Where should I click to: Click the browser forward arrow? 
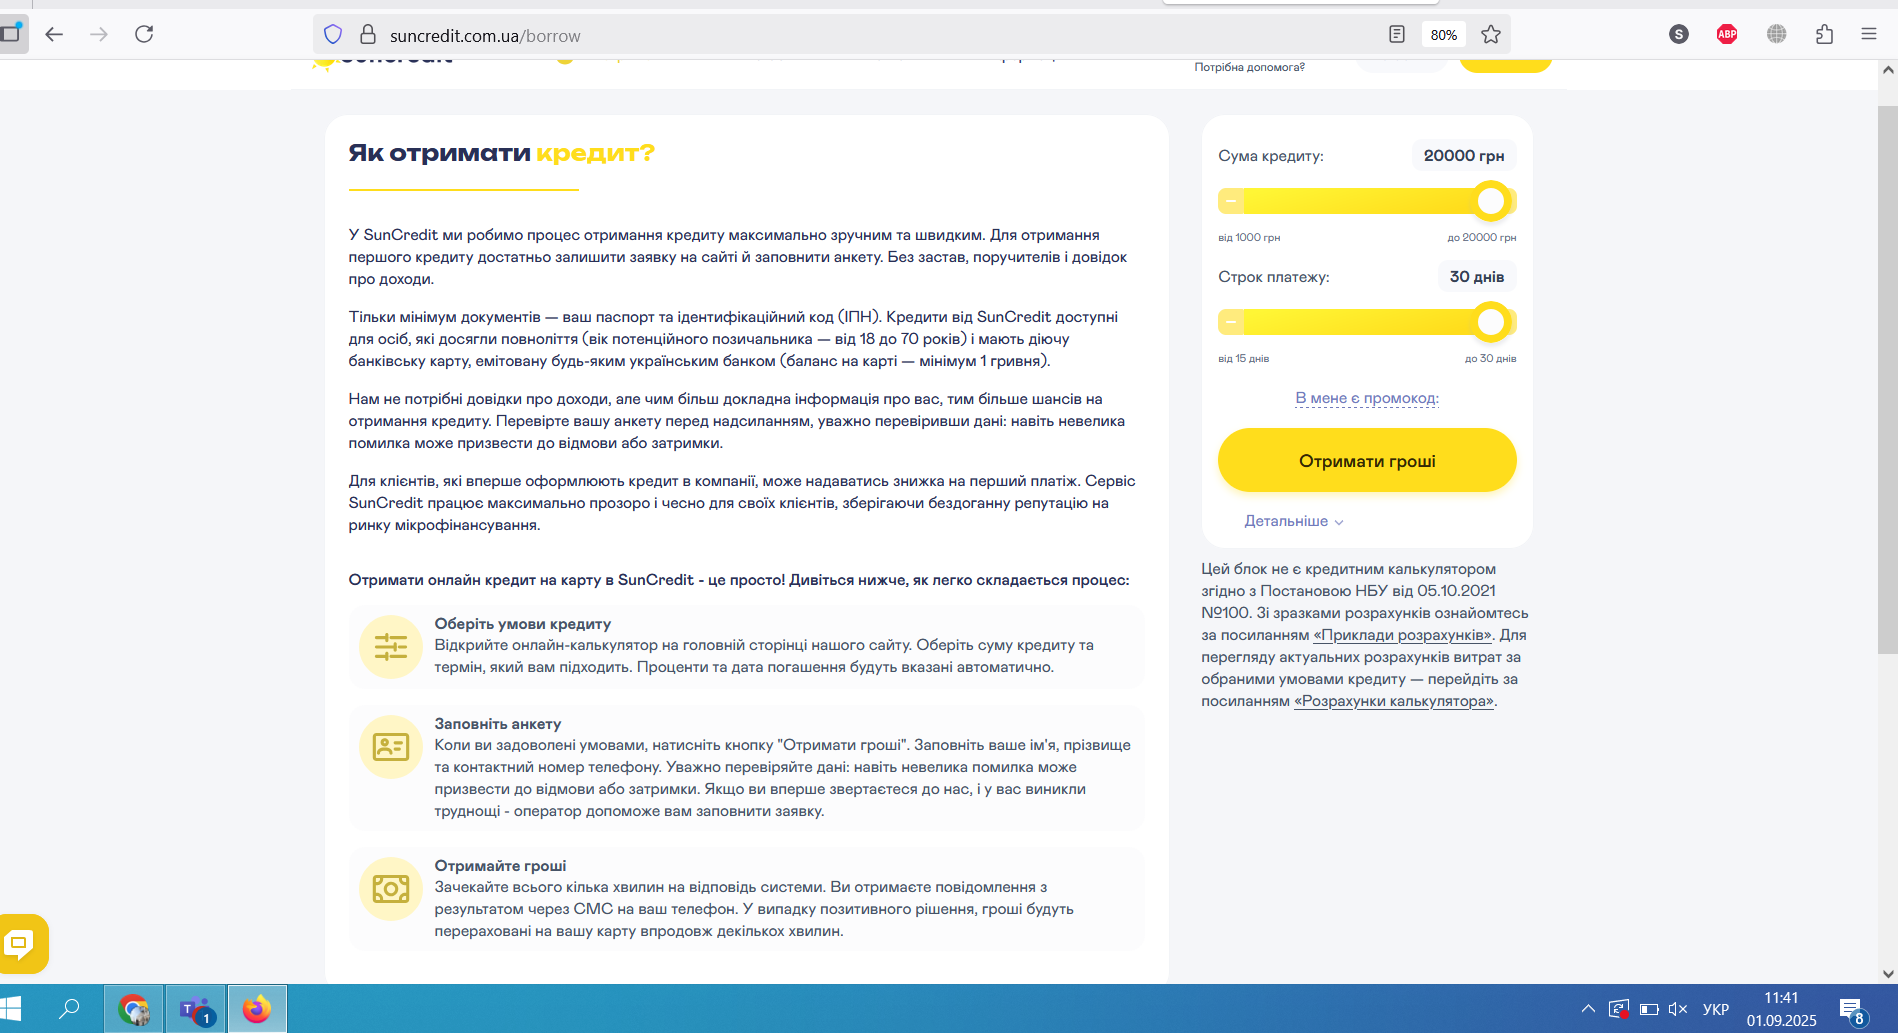pos(99,34)
